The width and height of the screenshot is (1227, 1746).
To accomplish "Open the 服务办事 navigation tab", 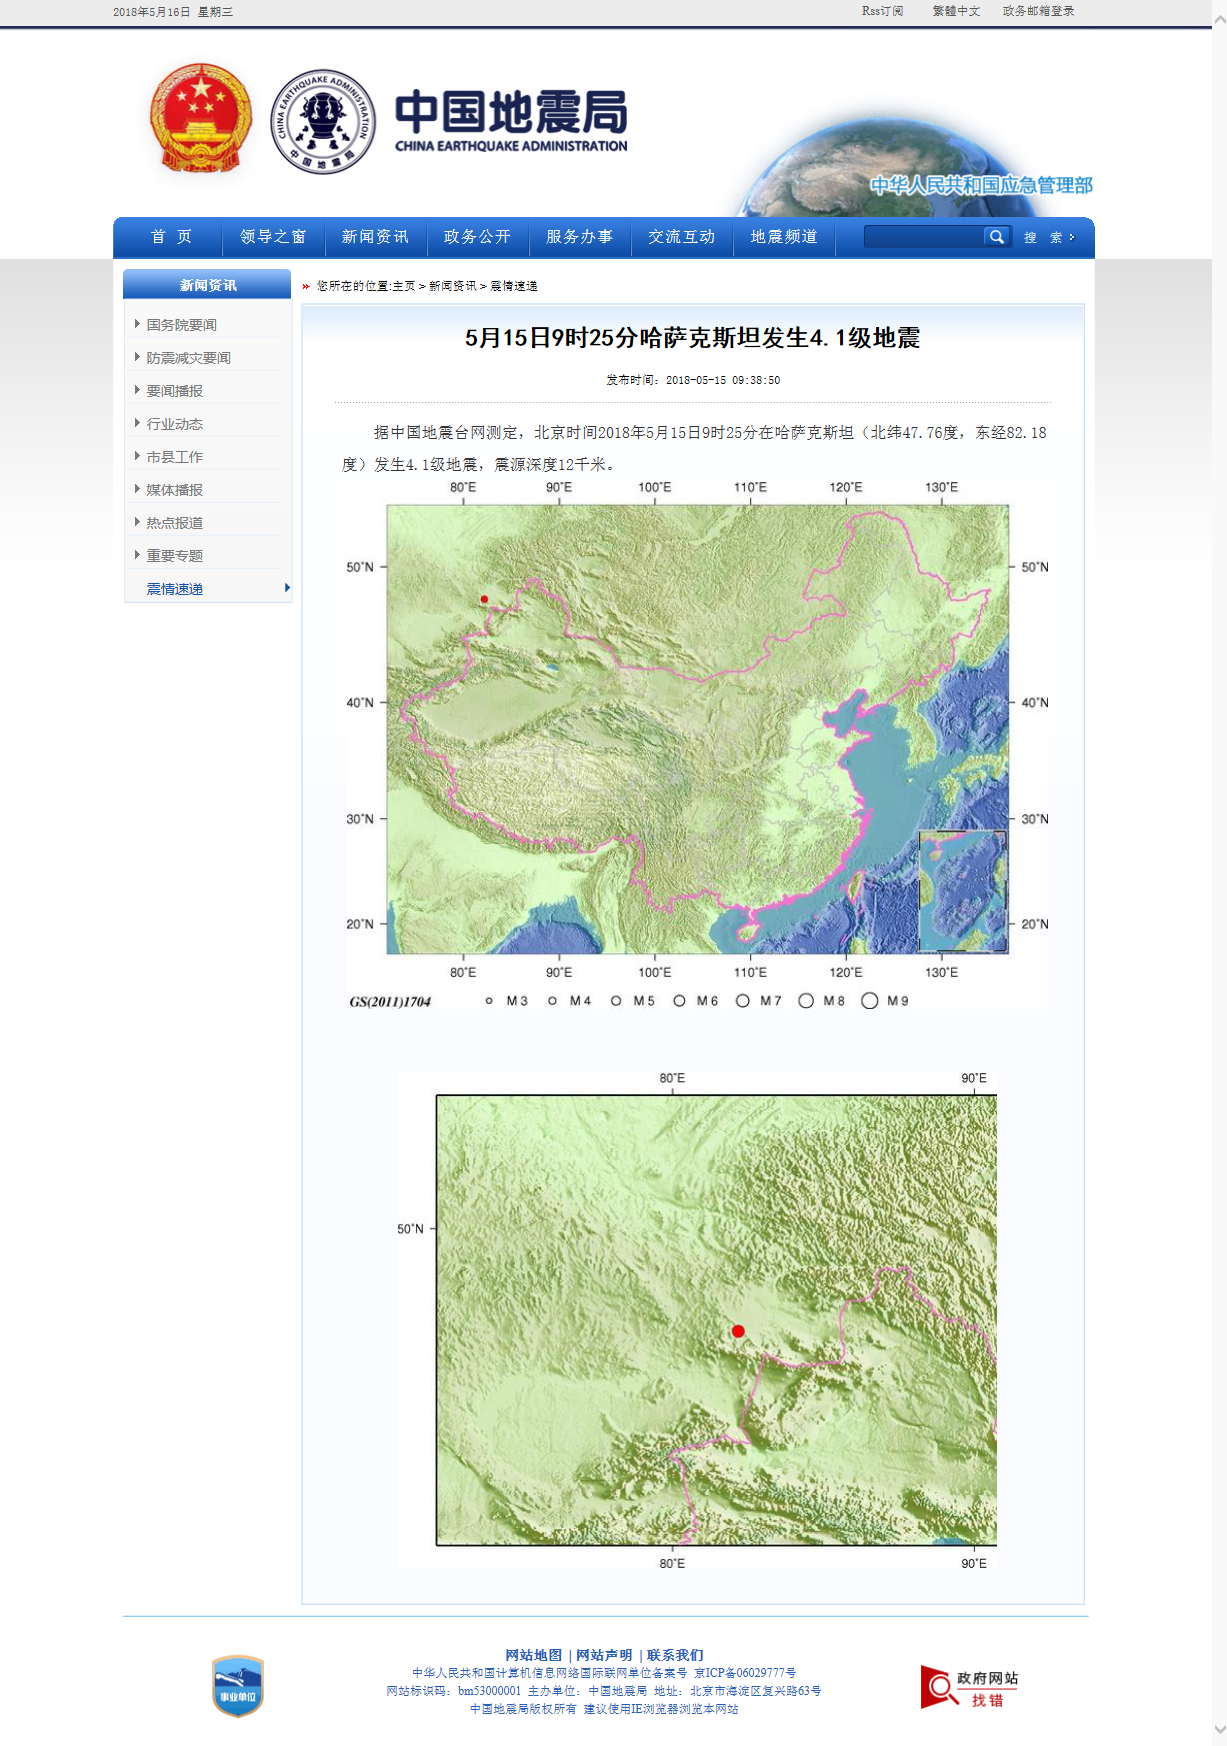I will pyautogui.click(x=579, y=237).
